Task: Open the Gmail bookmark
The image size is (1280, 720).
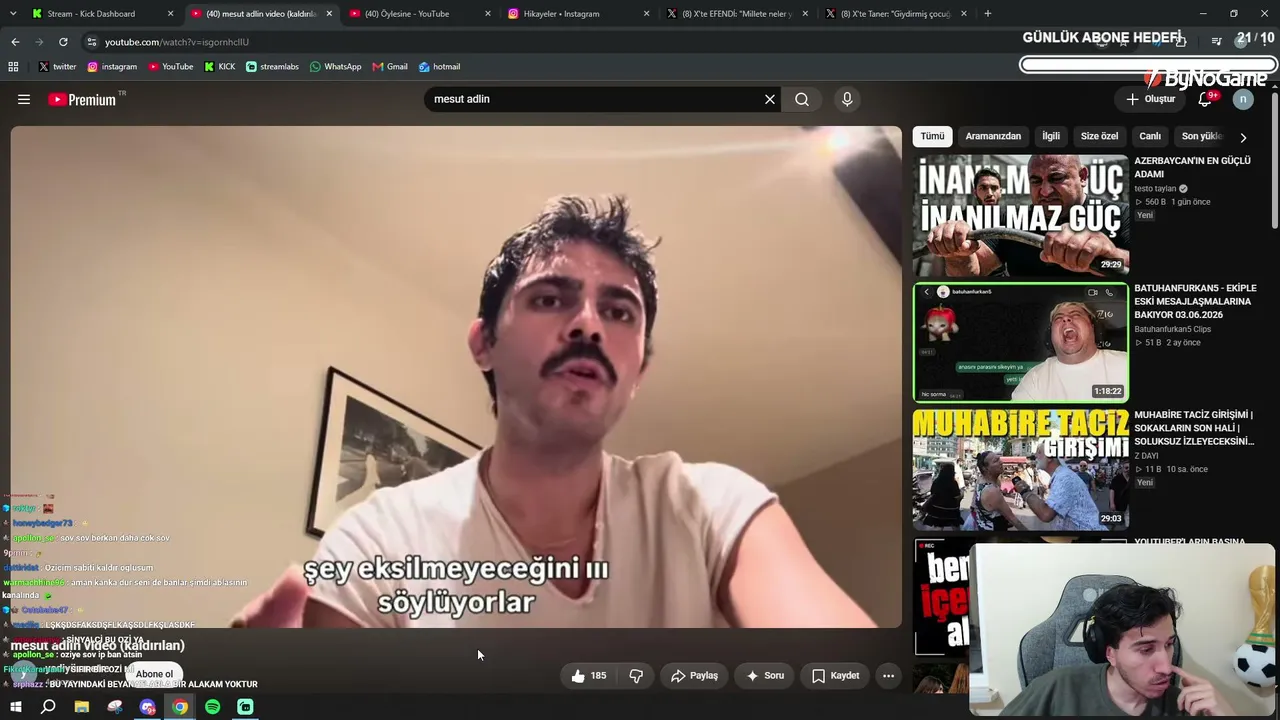Action: (390, 67)
